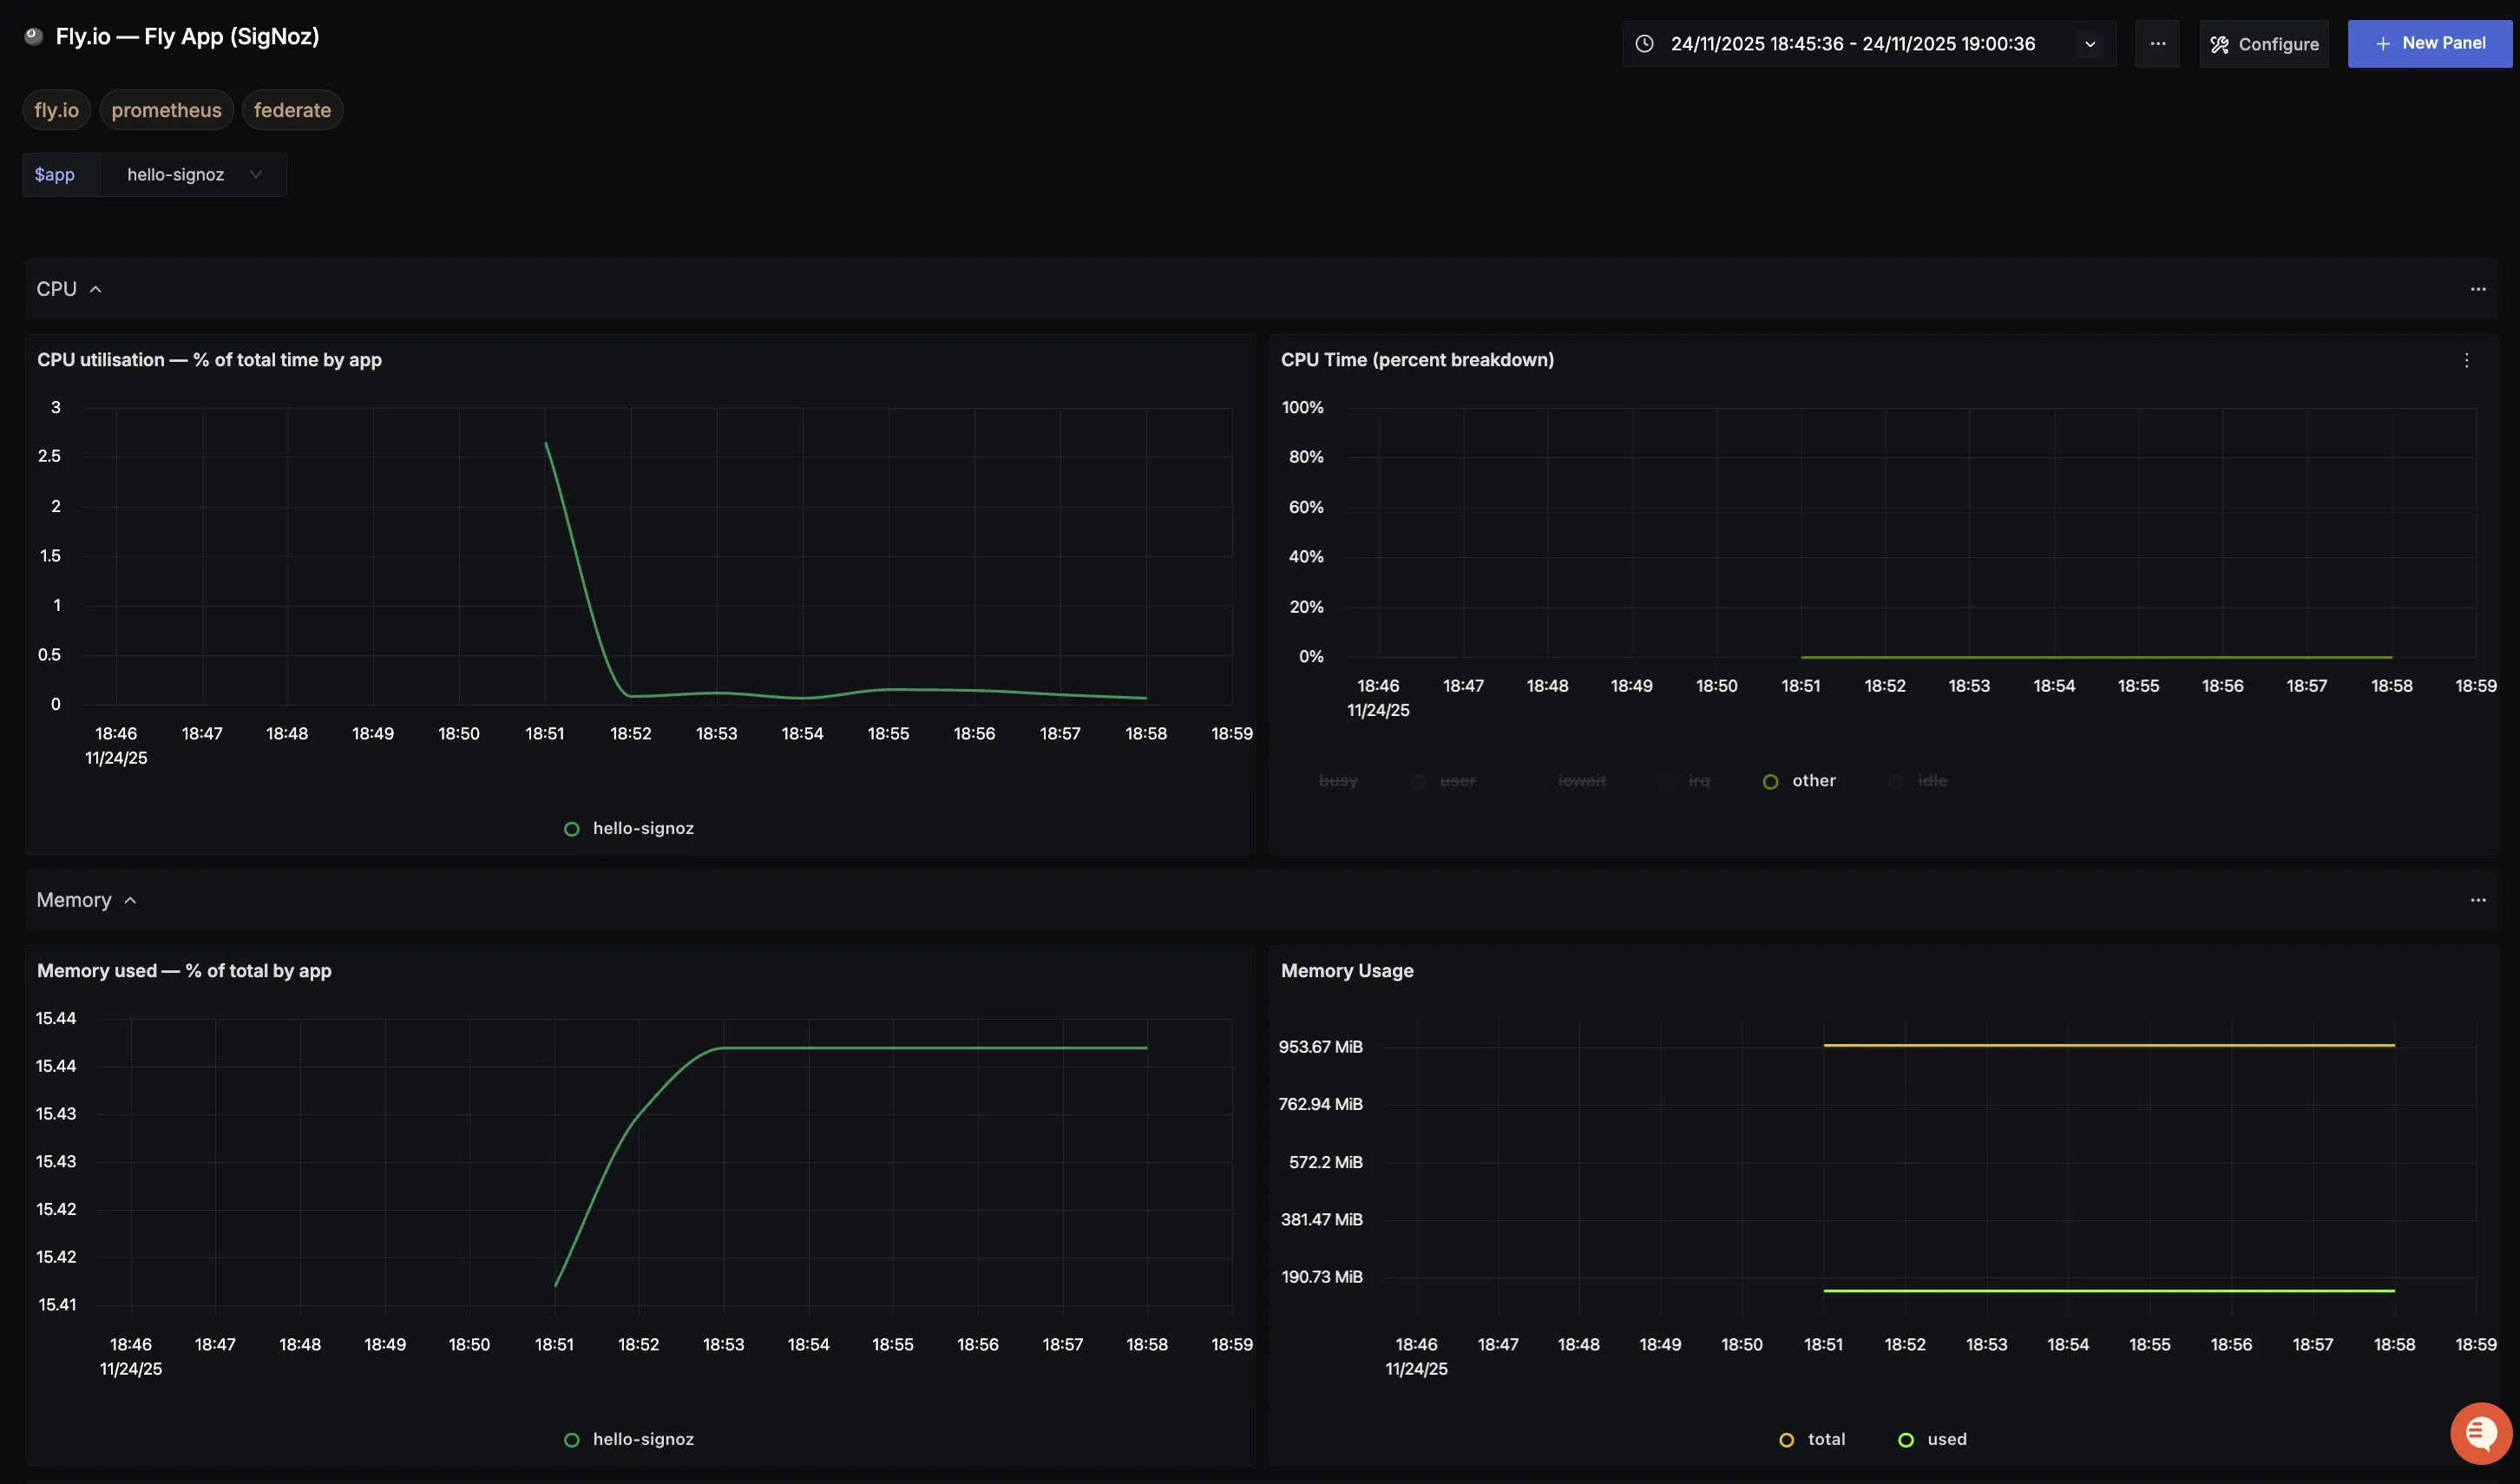The height and width of the screenshot is (1484, 2520).
Task: Click the yellow total line in Memory Usage
Action: pos(2108,1046)
